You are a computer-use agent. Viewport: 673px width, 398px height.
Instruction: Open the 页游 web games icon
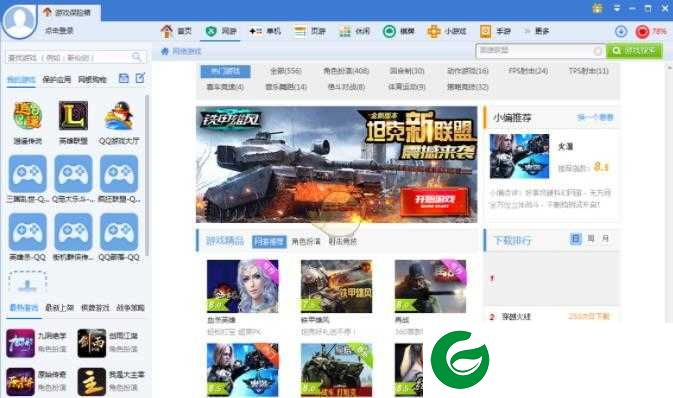(x=300, y=31)
